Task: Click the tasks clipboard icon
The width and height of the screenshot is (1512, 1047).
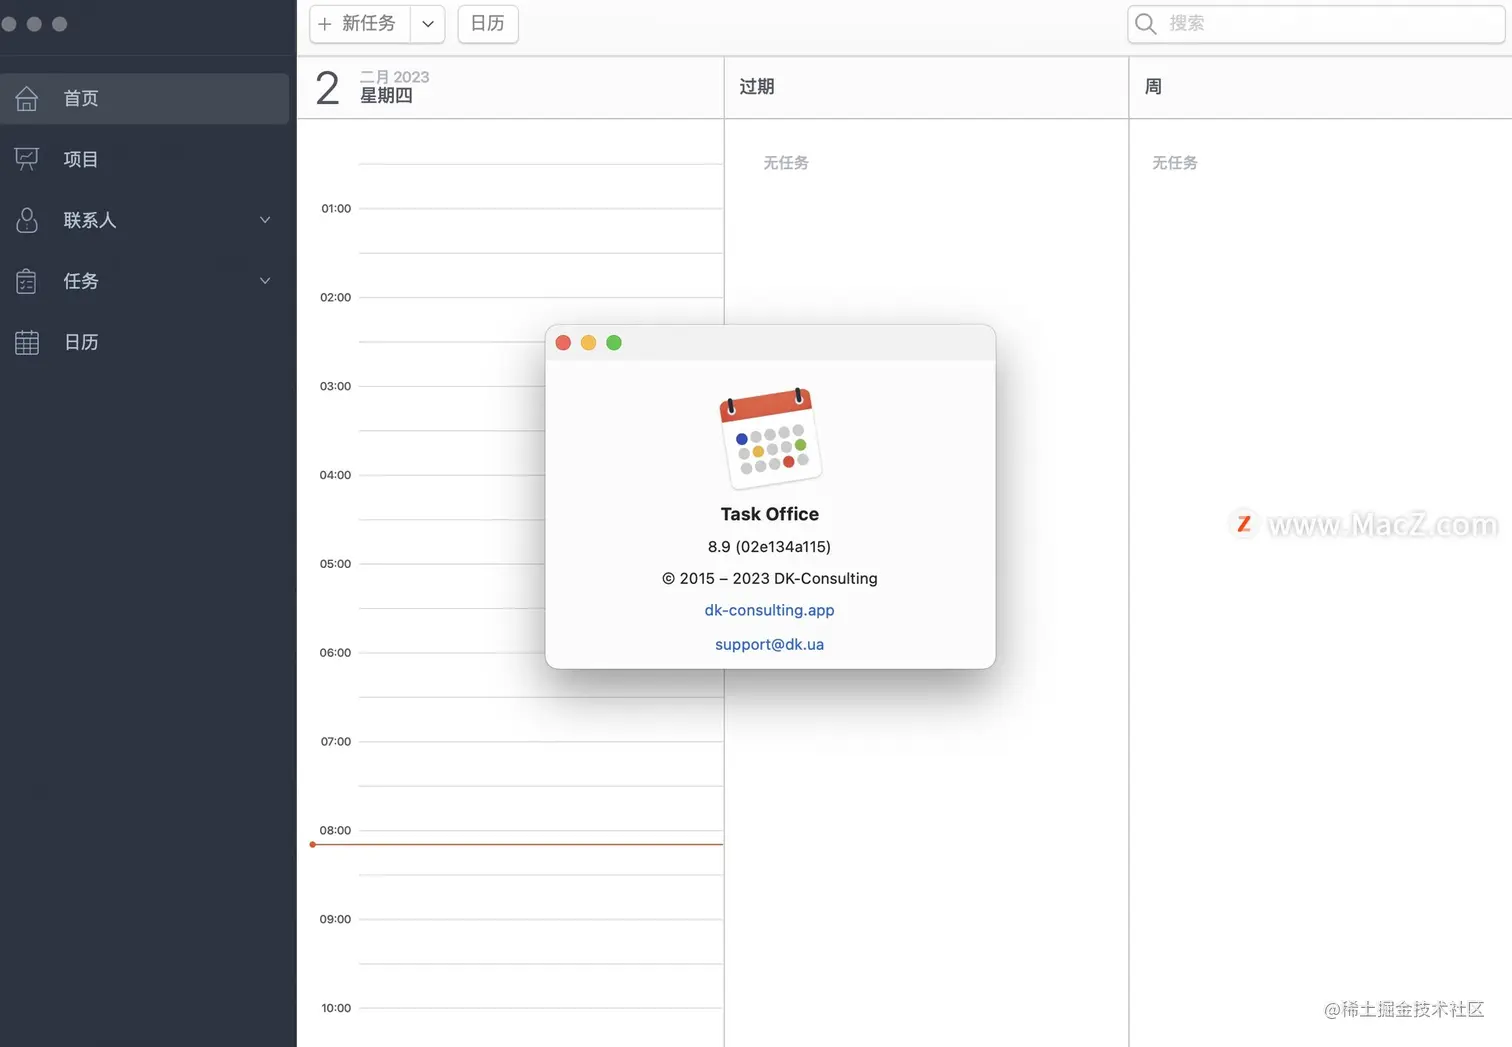Action: (x=27, y=281)
